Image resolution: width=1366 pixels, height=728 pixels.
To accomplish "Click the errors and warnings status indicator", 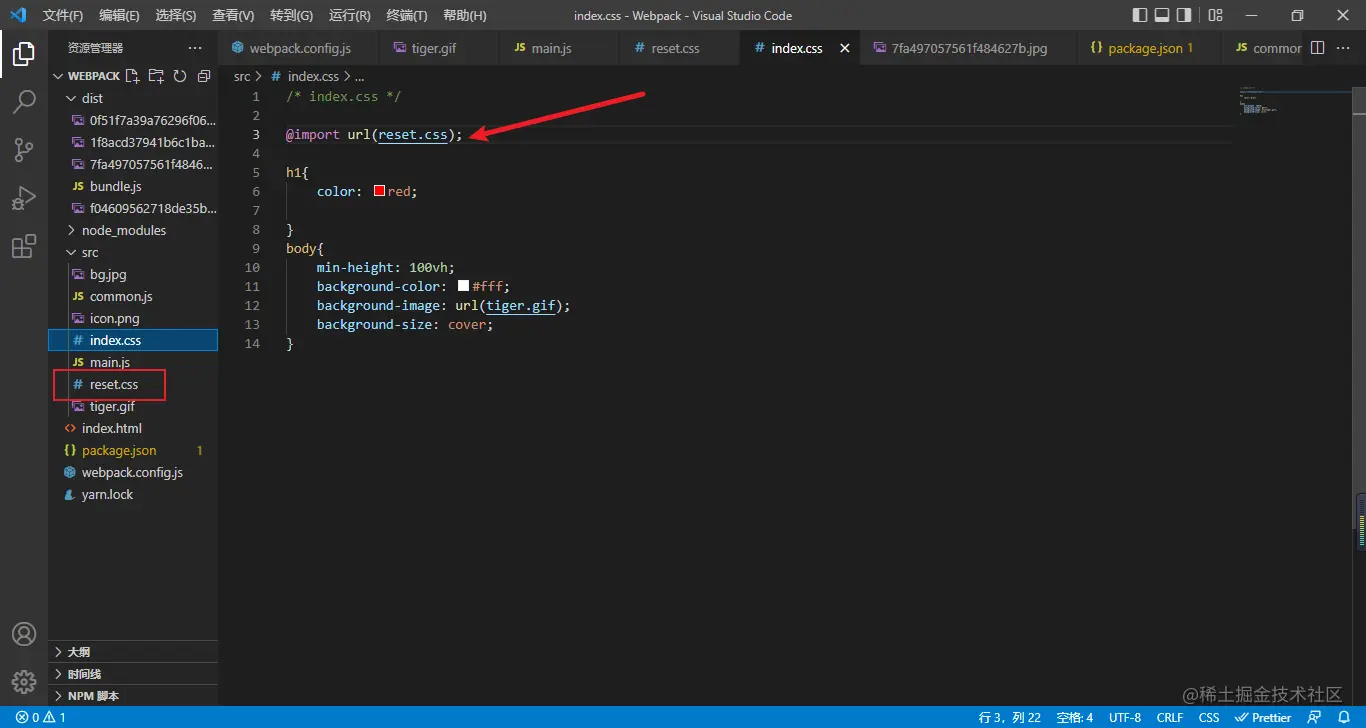I will tap(41, 717).
